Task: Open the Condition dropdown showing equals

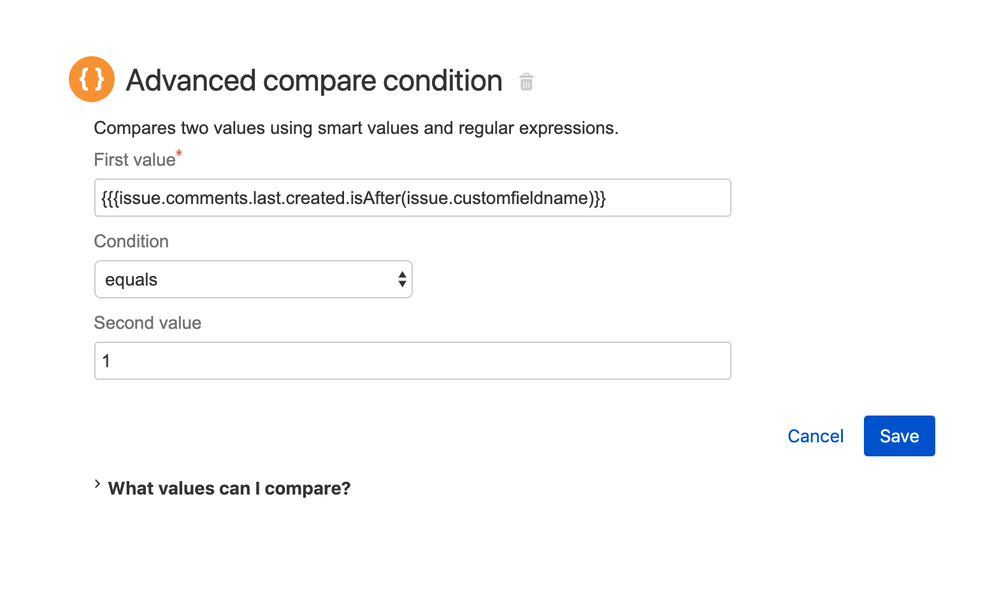Action: coord(253,280)
